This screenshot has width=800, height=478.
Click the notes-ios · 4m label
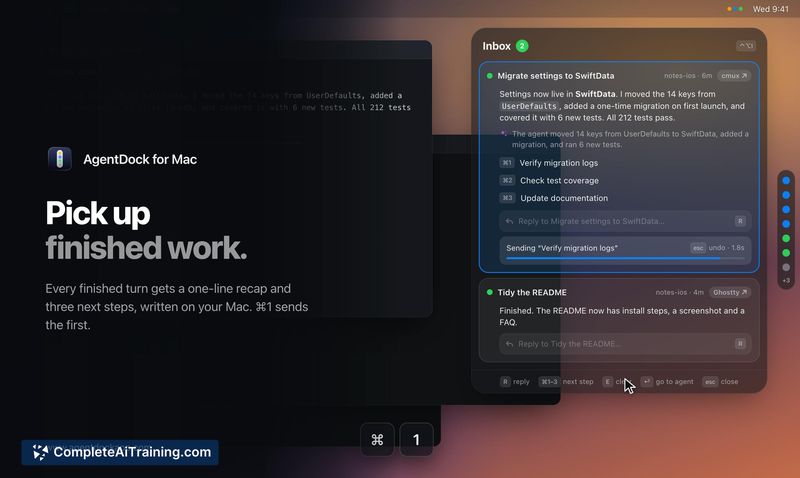[x=679, y=292]
